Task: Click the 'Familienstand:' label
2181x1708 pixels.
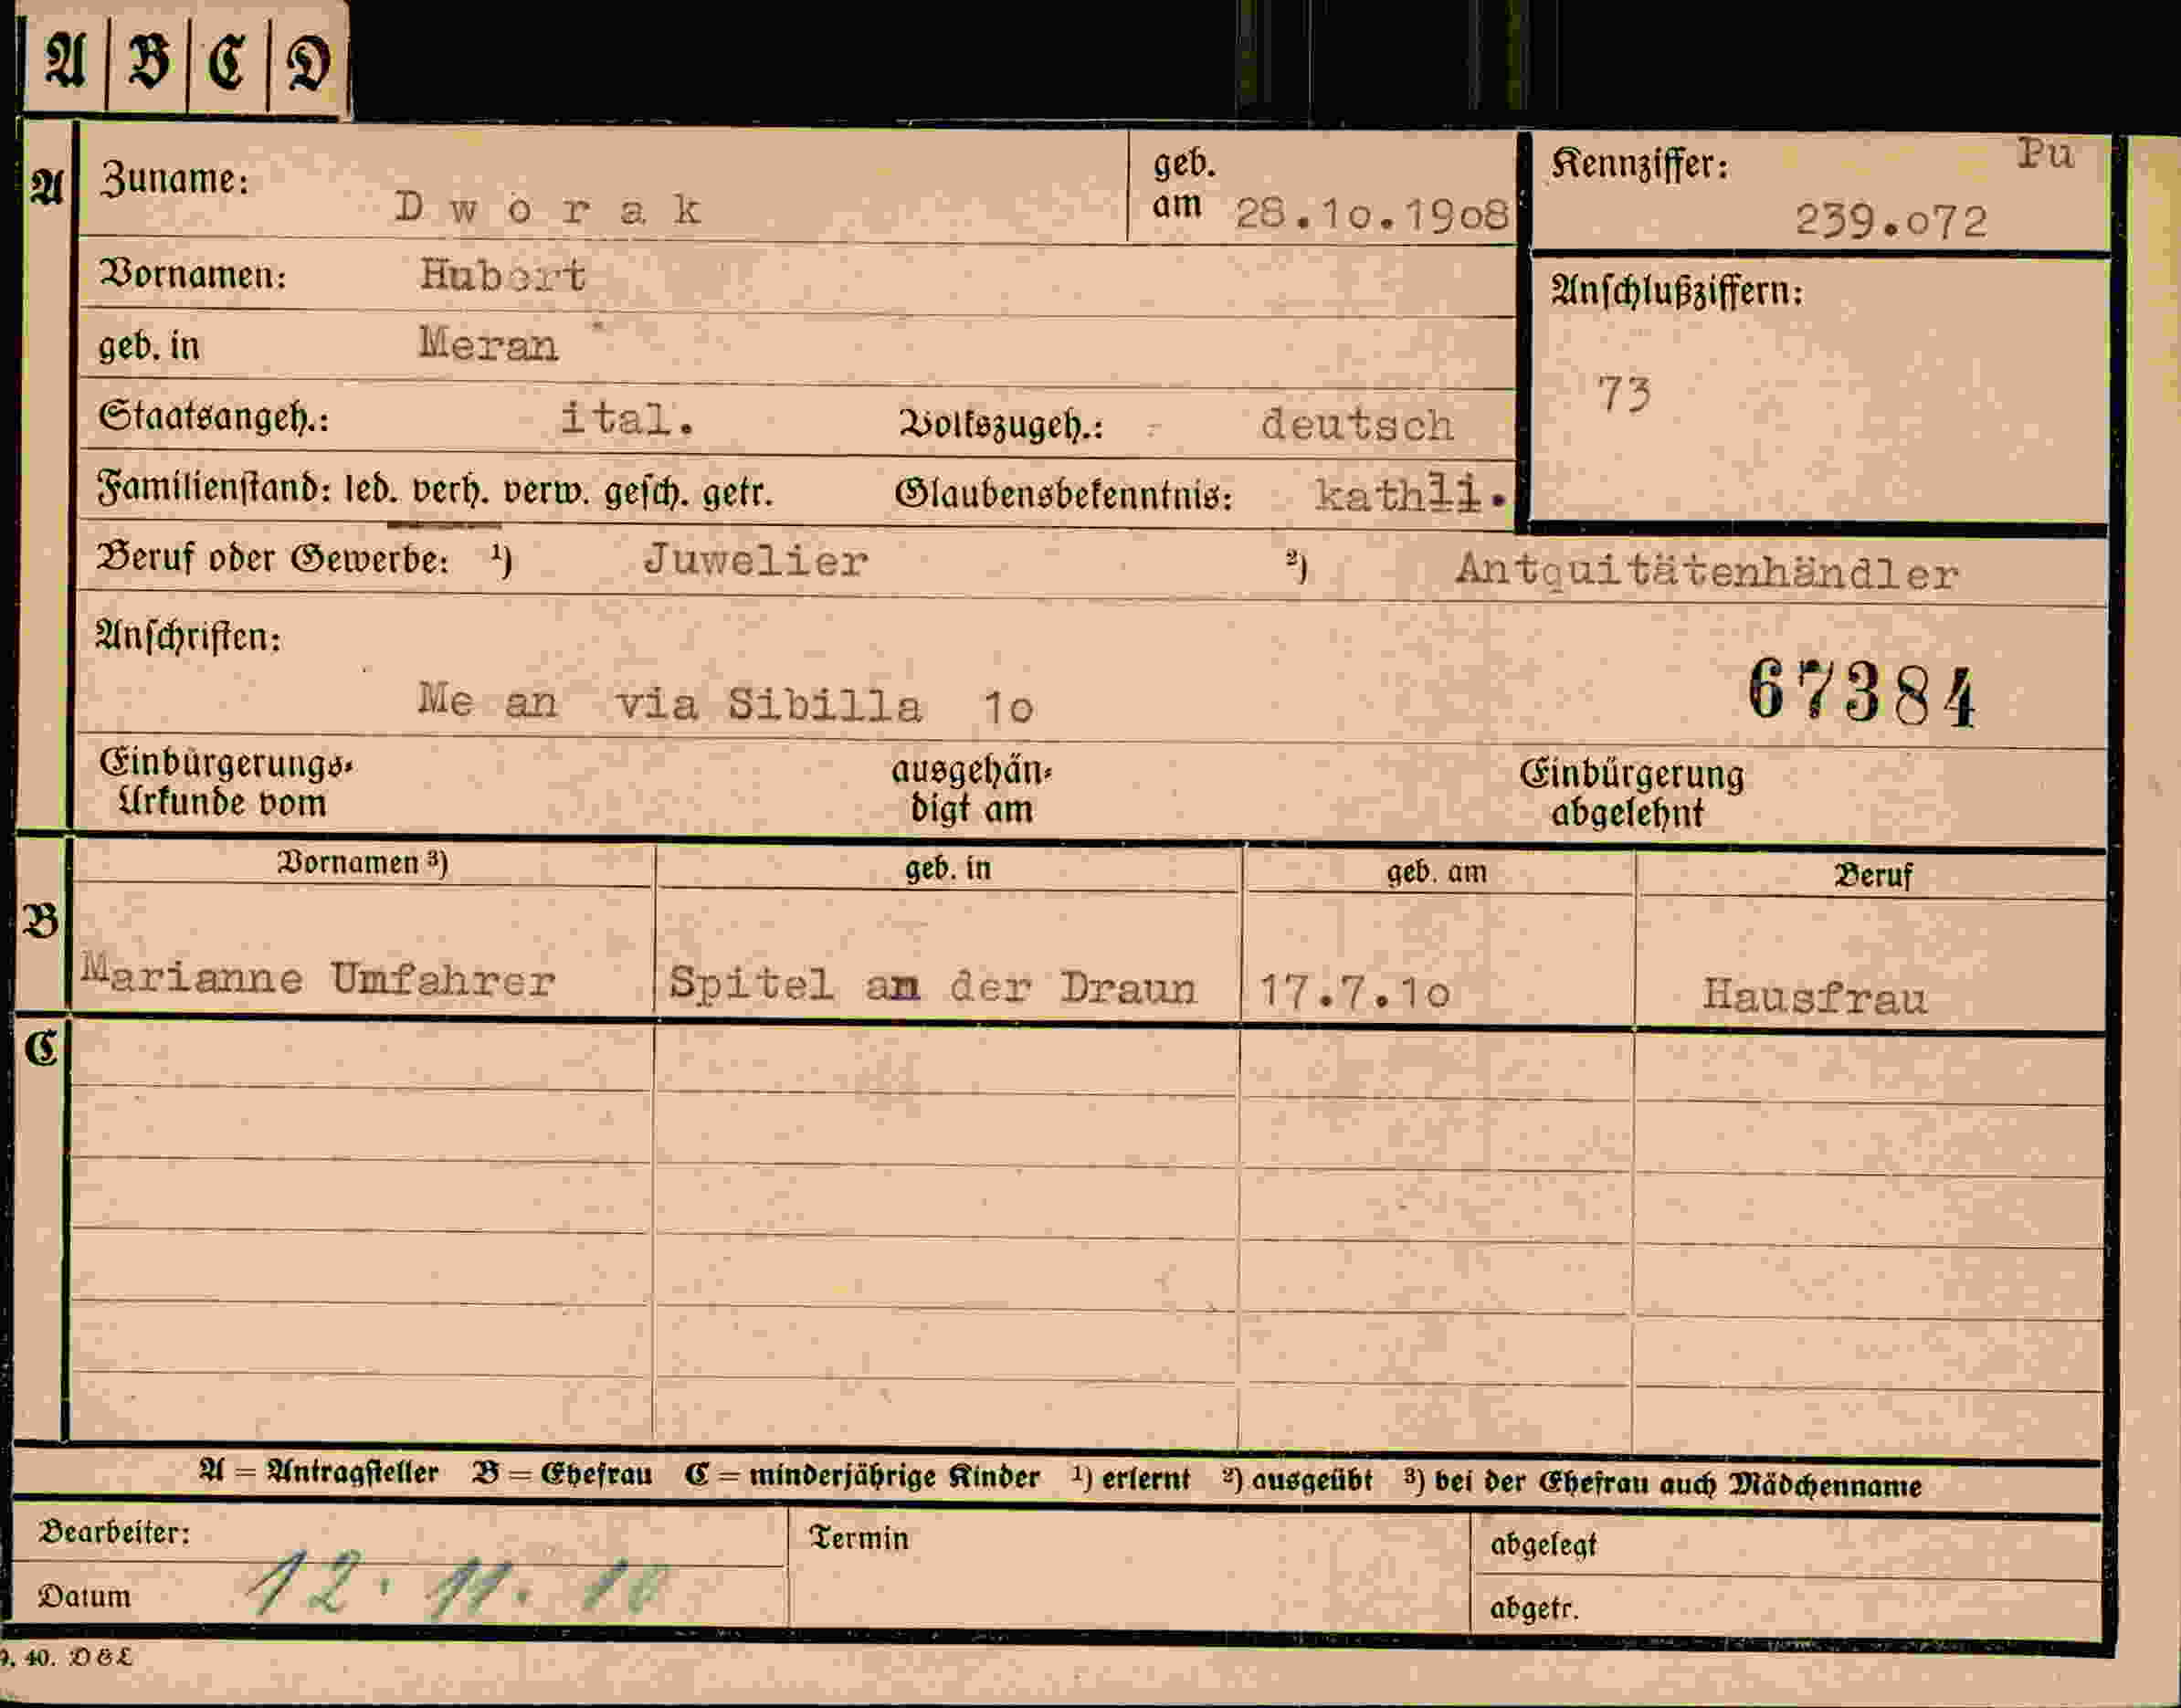Action: click(x=214, y=488)
